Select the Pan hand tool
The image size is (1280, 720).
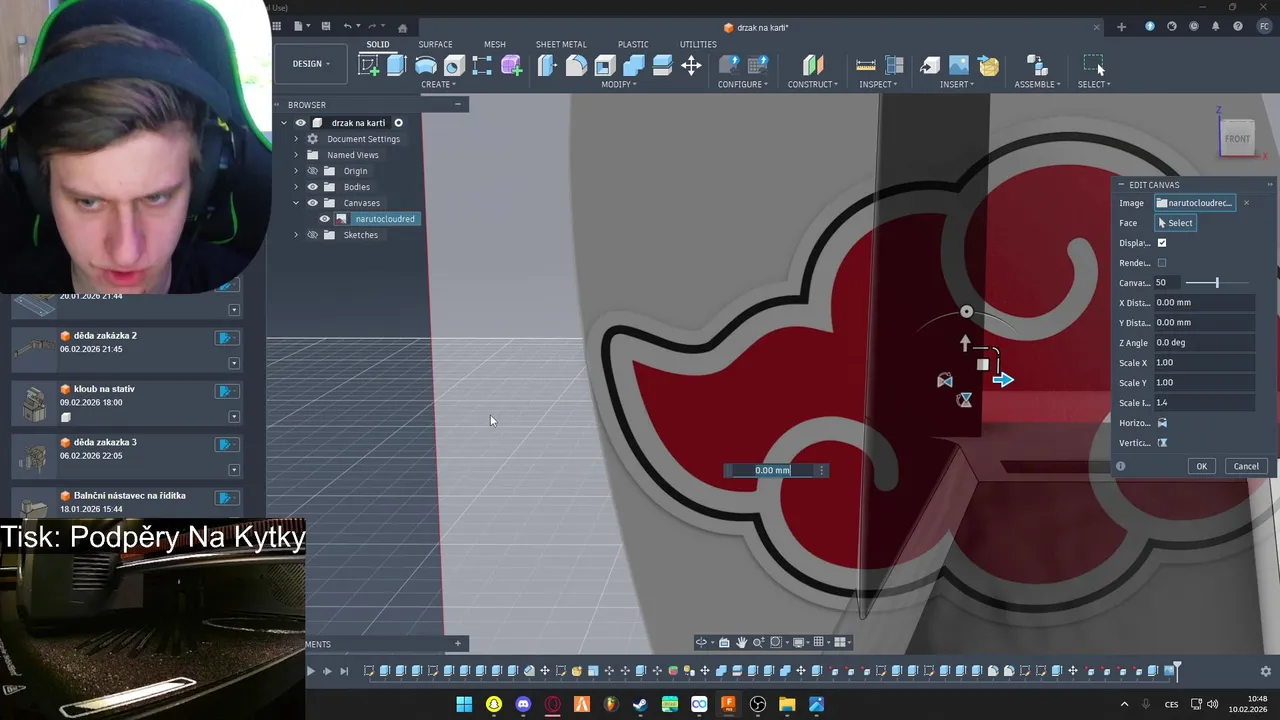click(x=741, y=642)
